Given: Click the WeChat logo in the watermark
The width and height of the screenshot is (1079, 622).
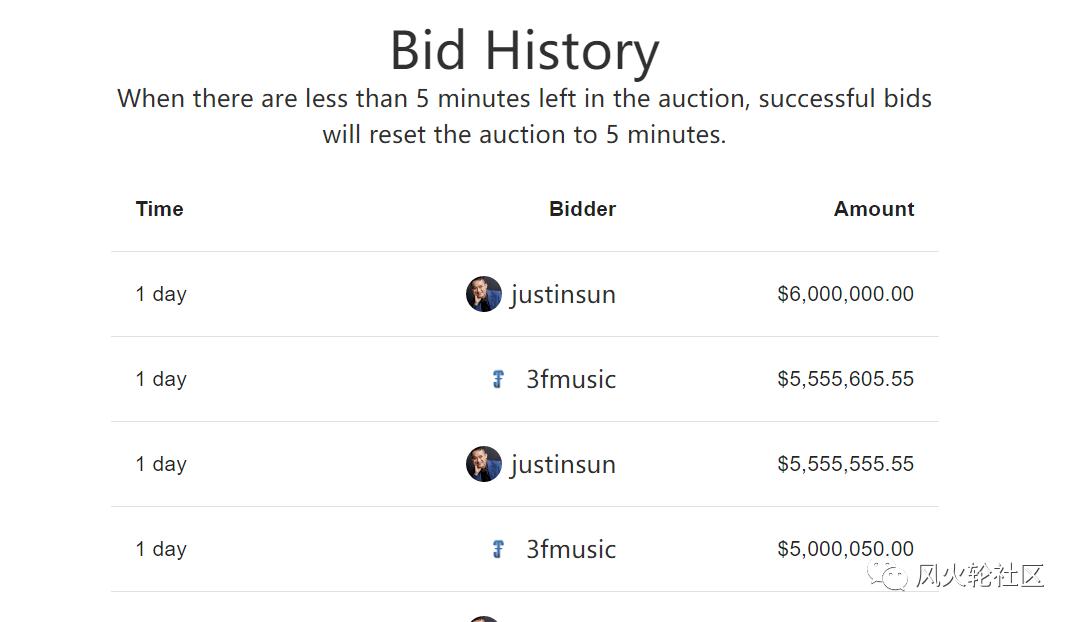Looking at the screenshot, I should (887, 575).
